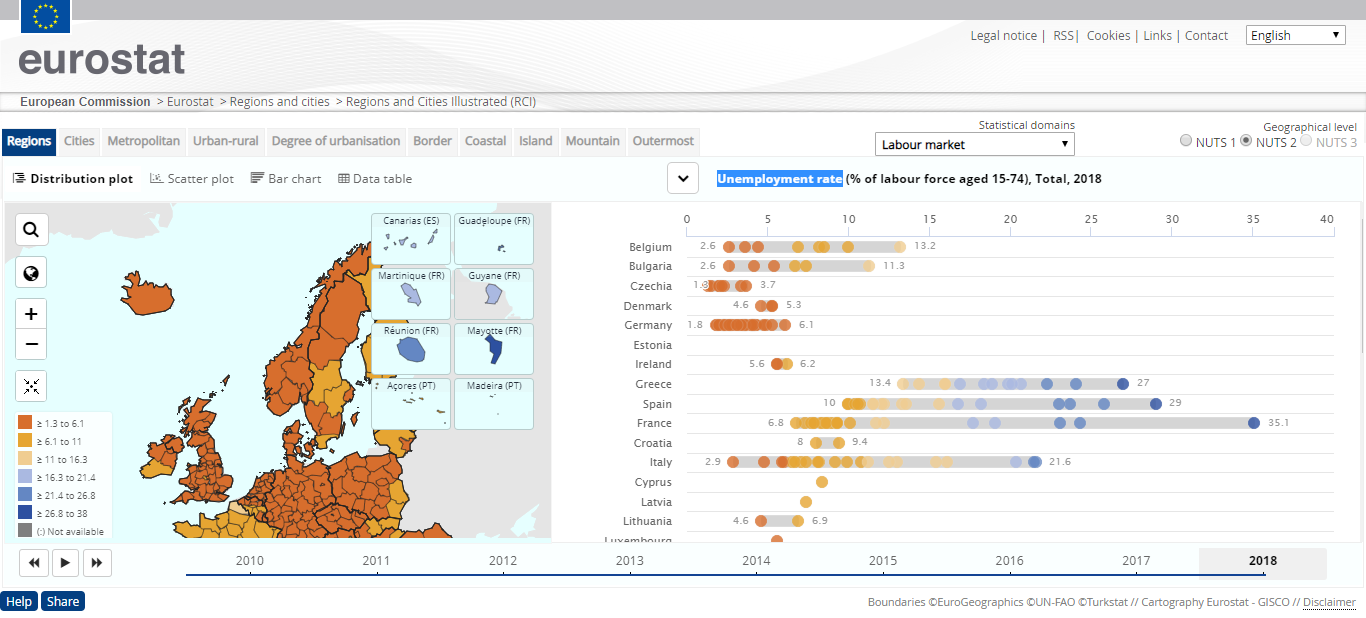Image resolution: width=1366 pixels, height=618 pixels.
Task: Click the collapse arrows map icon
Action: point(31,386)
